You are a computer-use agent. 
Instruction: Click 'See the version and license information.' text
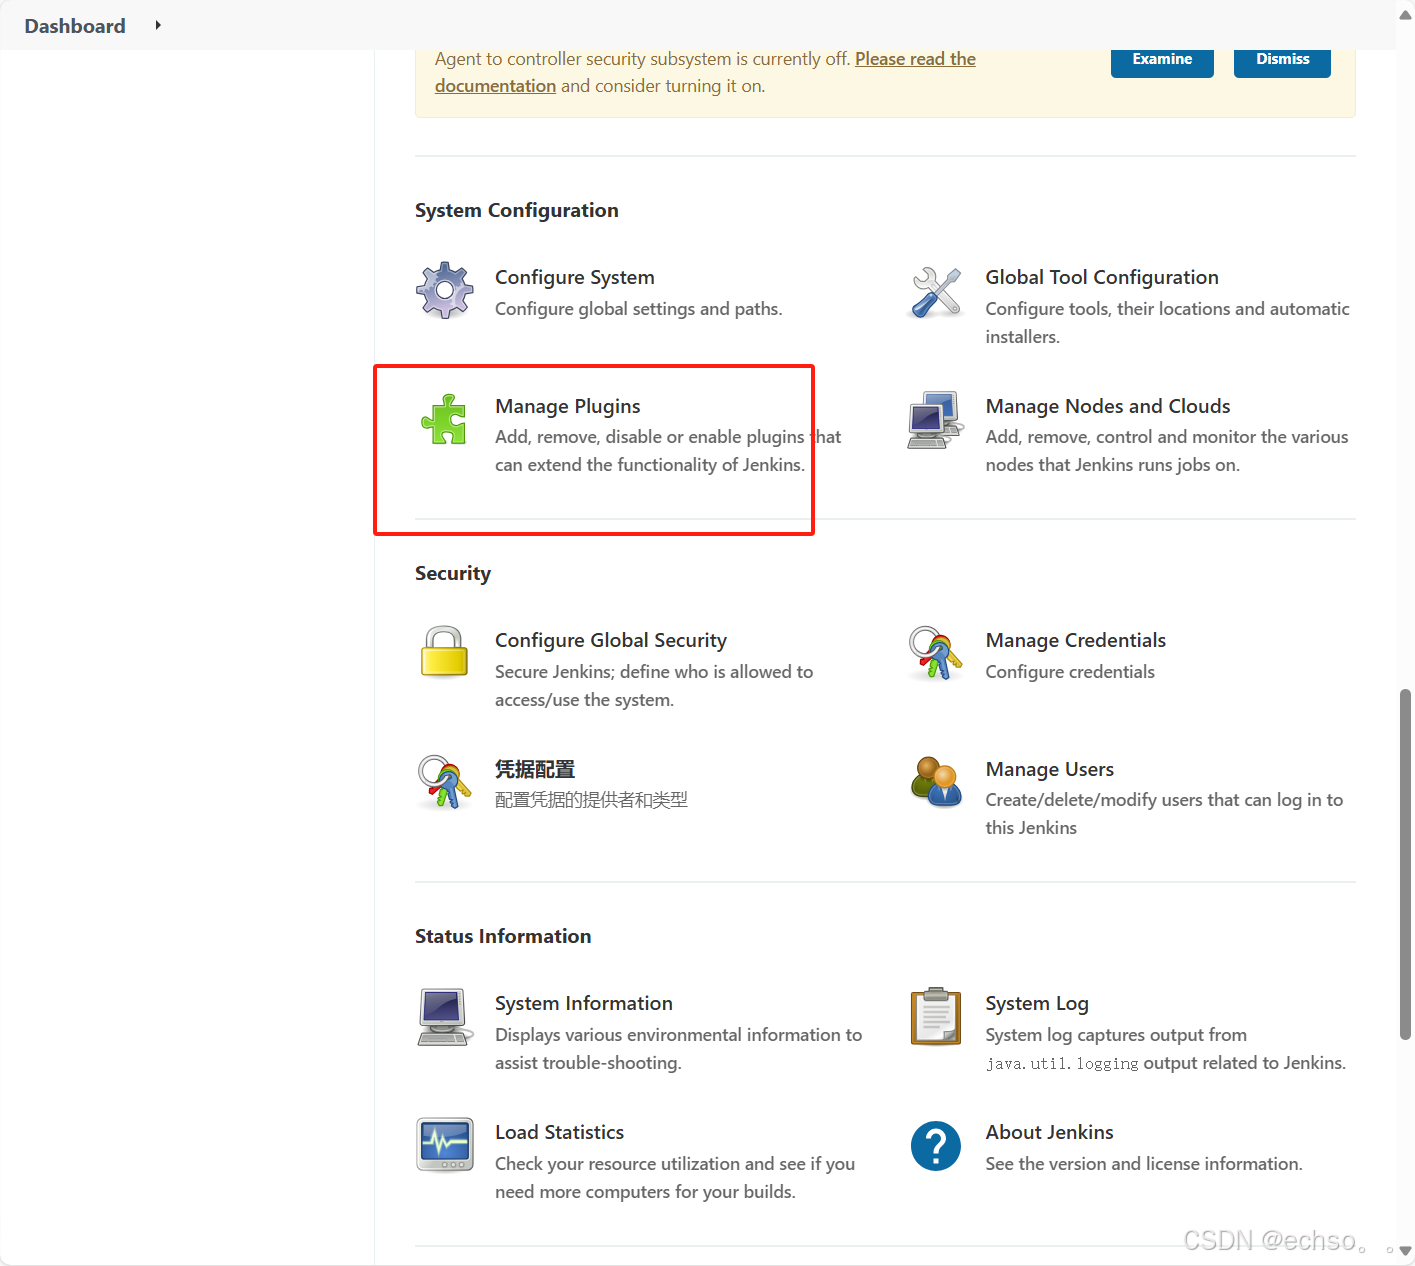1144,1164
